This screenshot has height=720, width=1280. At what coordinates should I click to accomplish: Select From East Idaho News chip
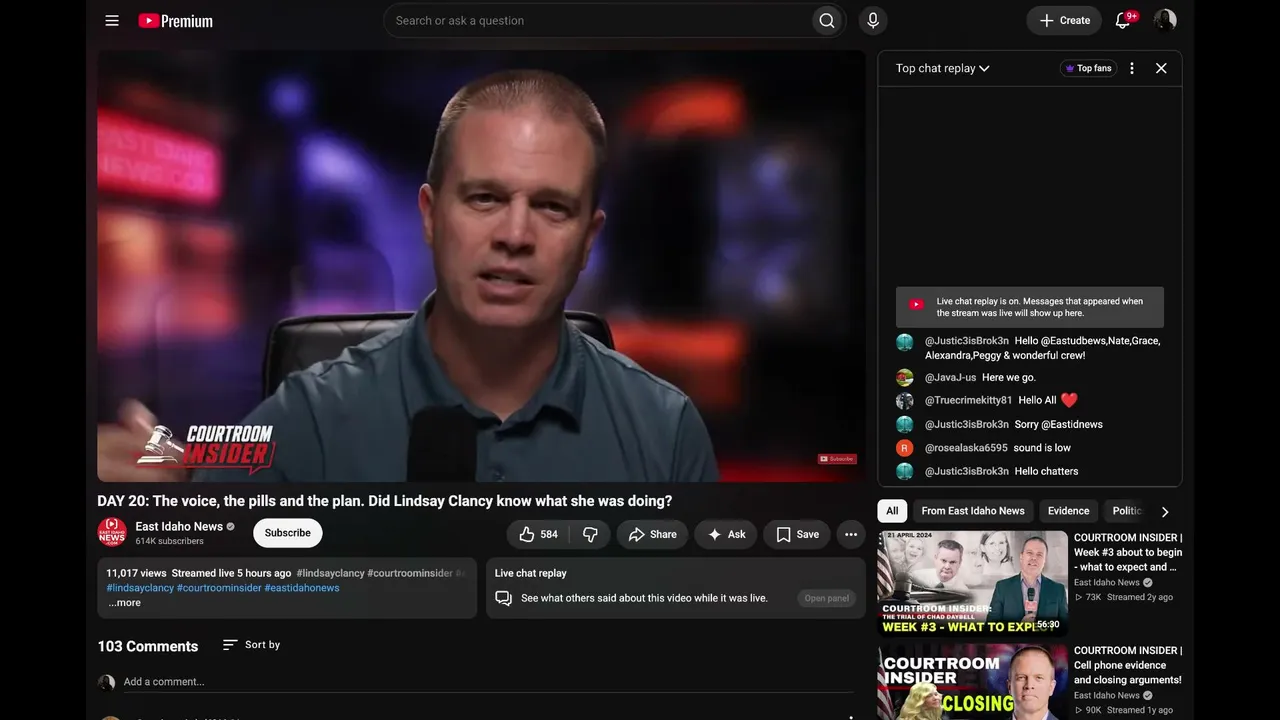pos(973,511)
